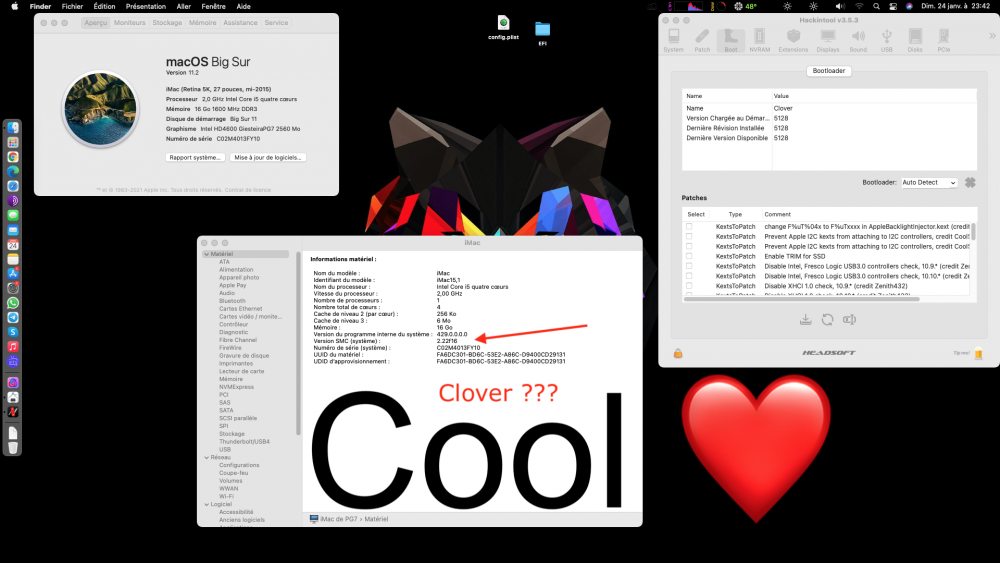1000x563 pixels.
Task: Click the lock icon in Hackintool footer
Action: tap(678, 353)
